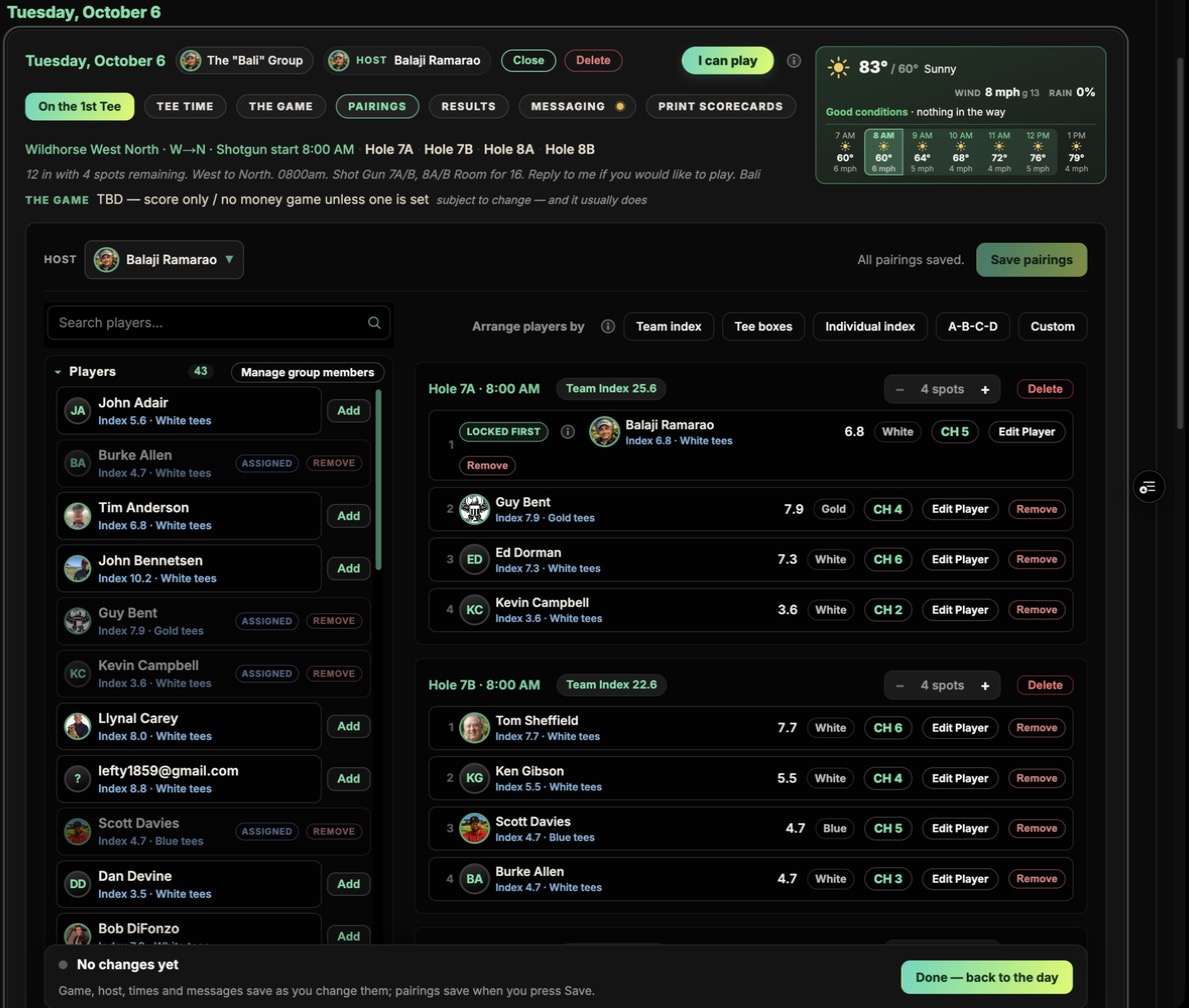Go to the MESSAGING tab

577,106
